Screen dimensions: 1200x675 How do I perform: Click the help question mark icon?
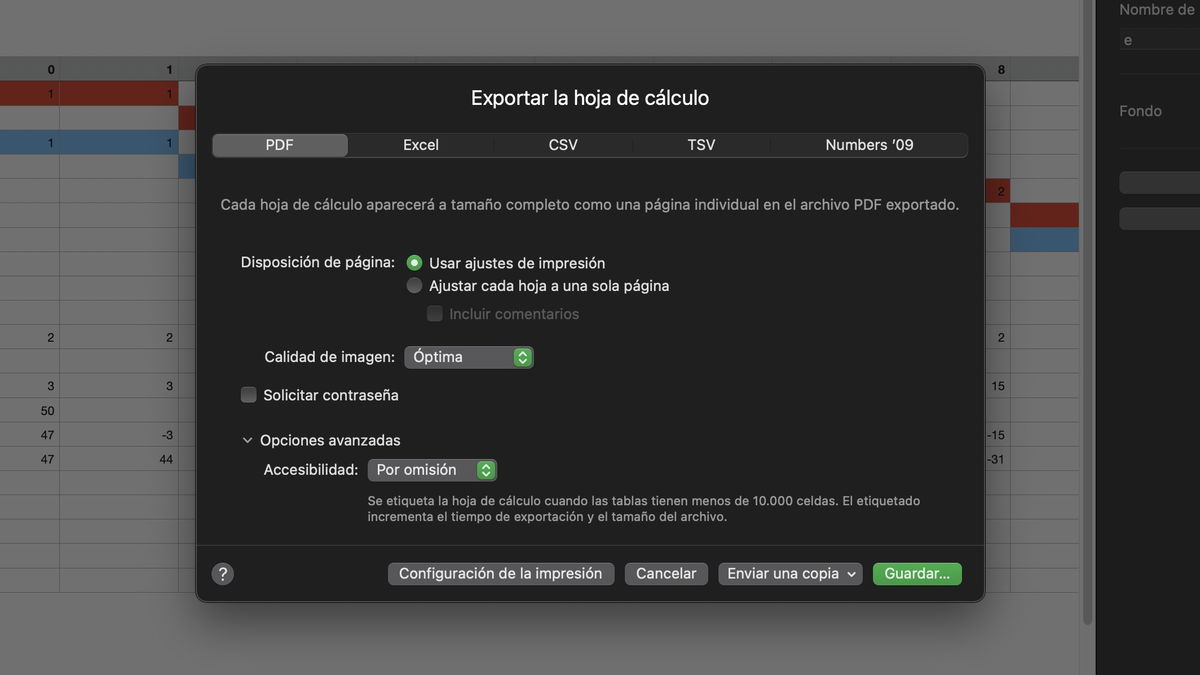pos(222,573)
